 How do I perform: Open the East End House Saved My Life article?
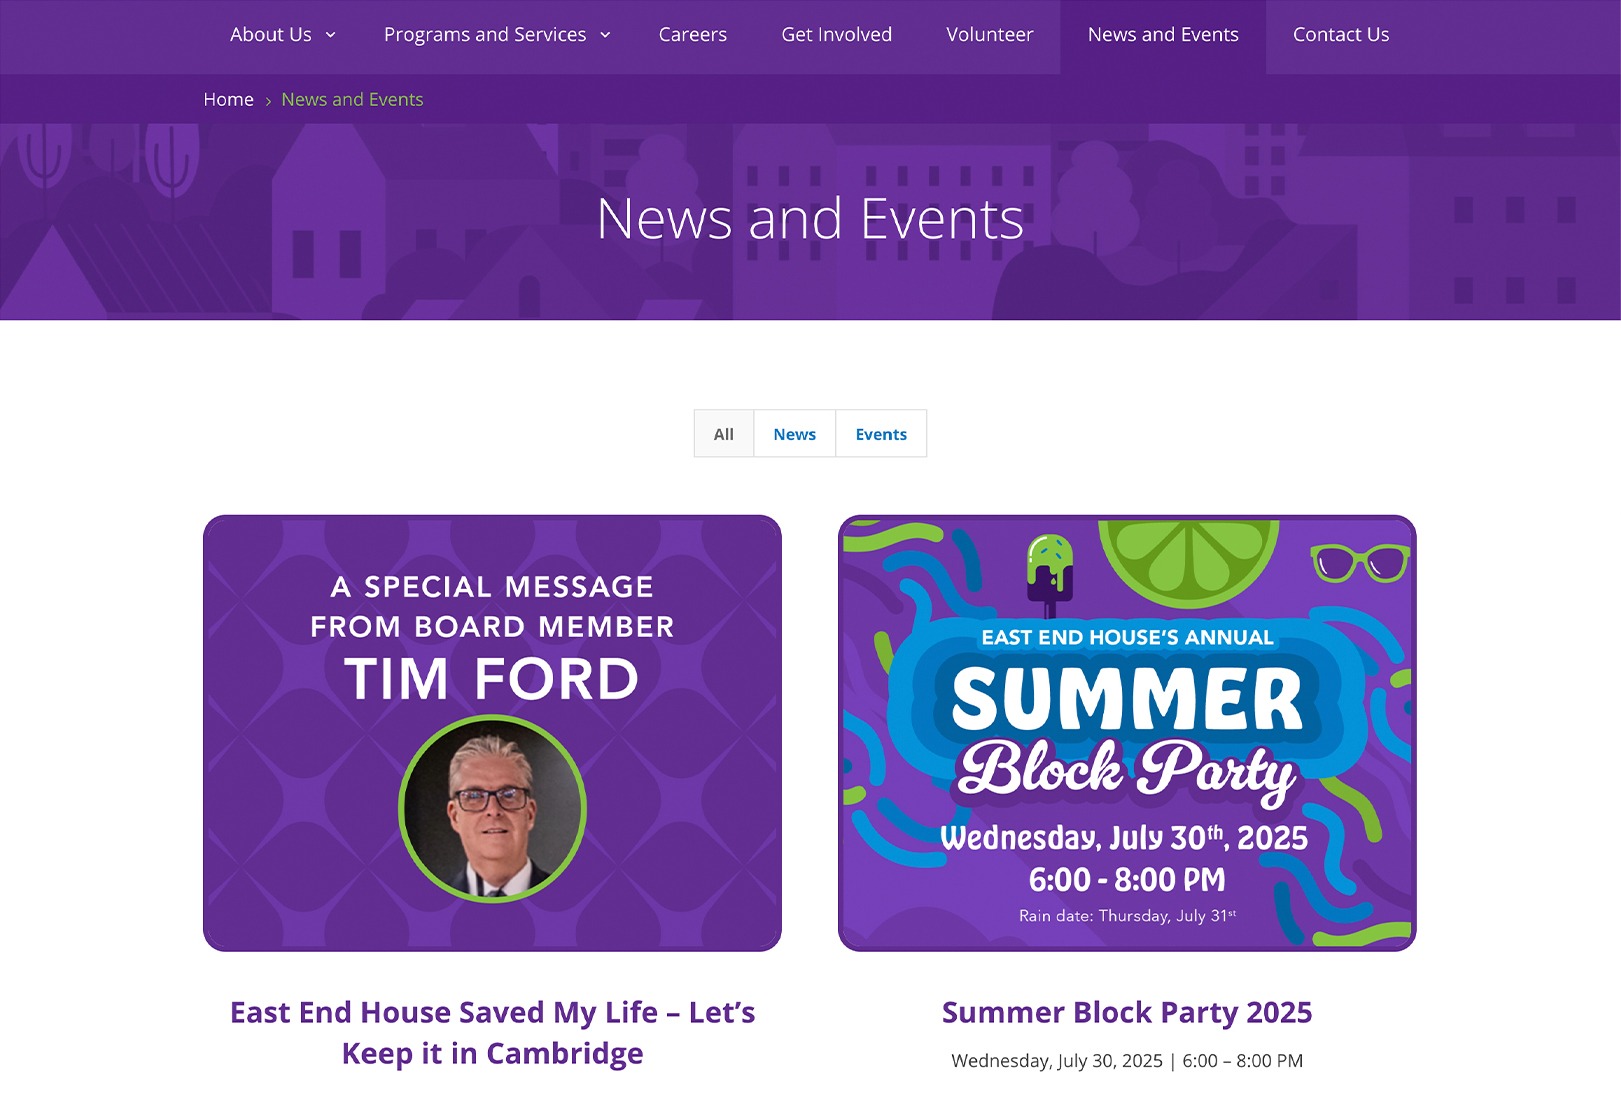pos(492,1032)
